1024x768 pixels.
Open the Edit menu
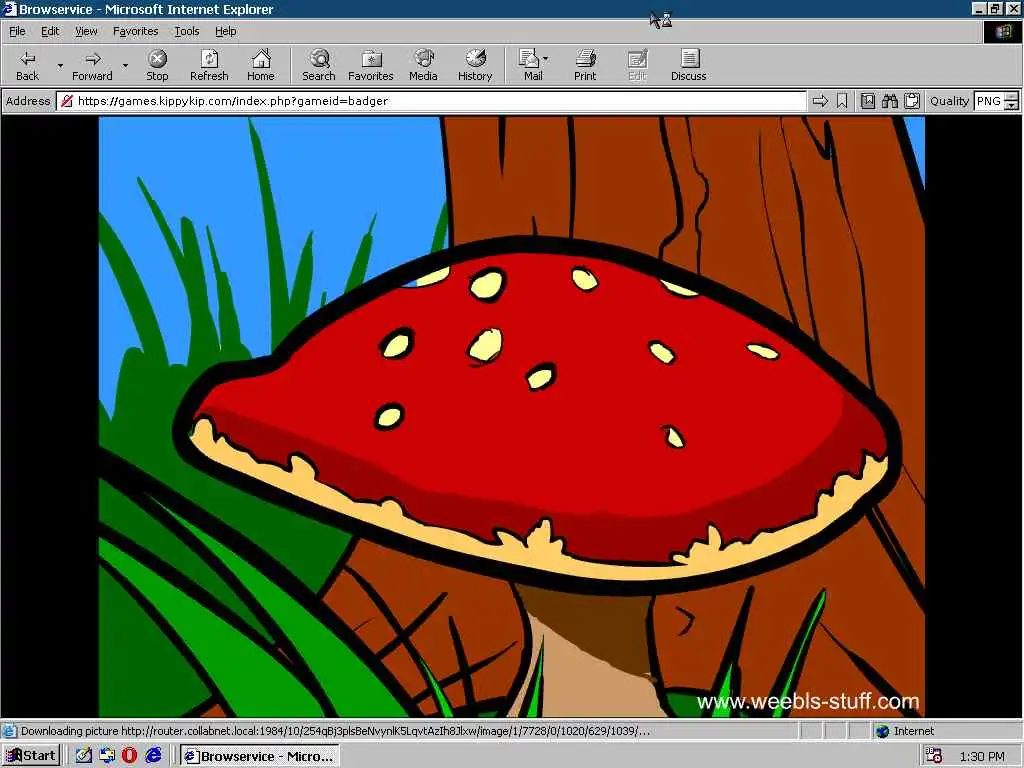tap(50, 31)
